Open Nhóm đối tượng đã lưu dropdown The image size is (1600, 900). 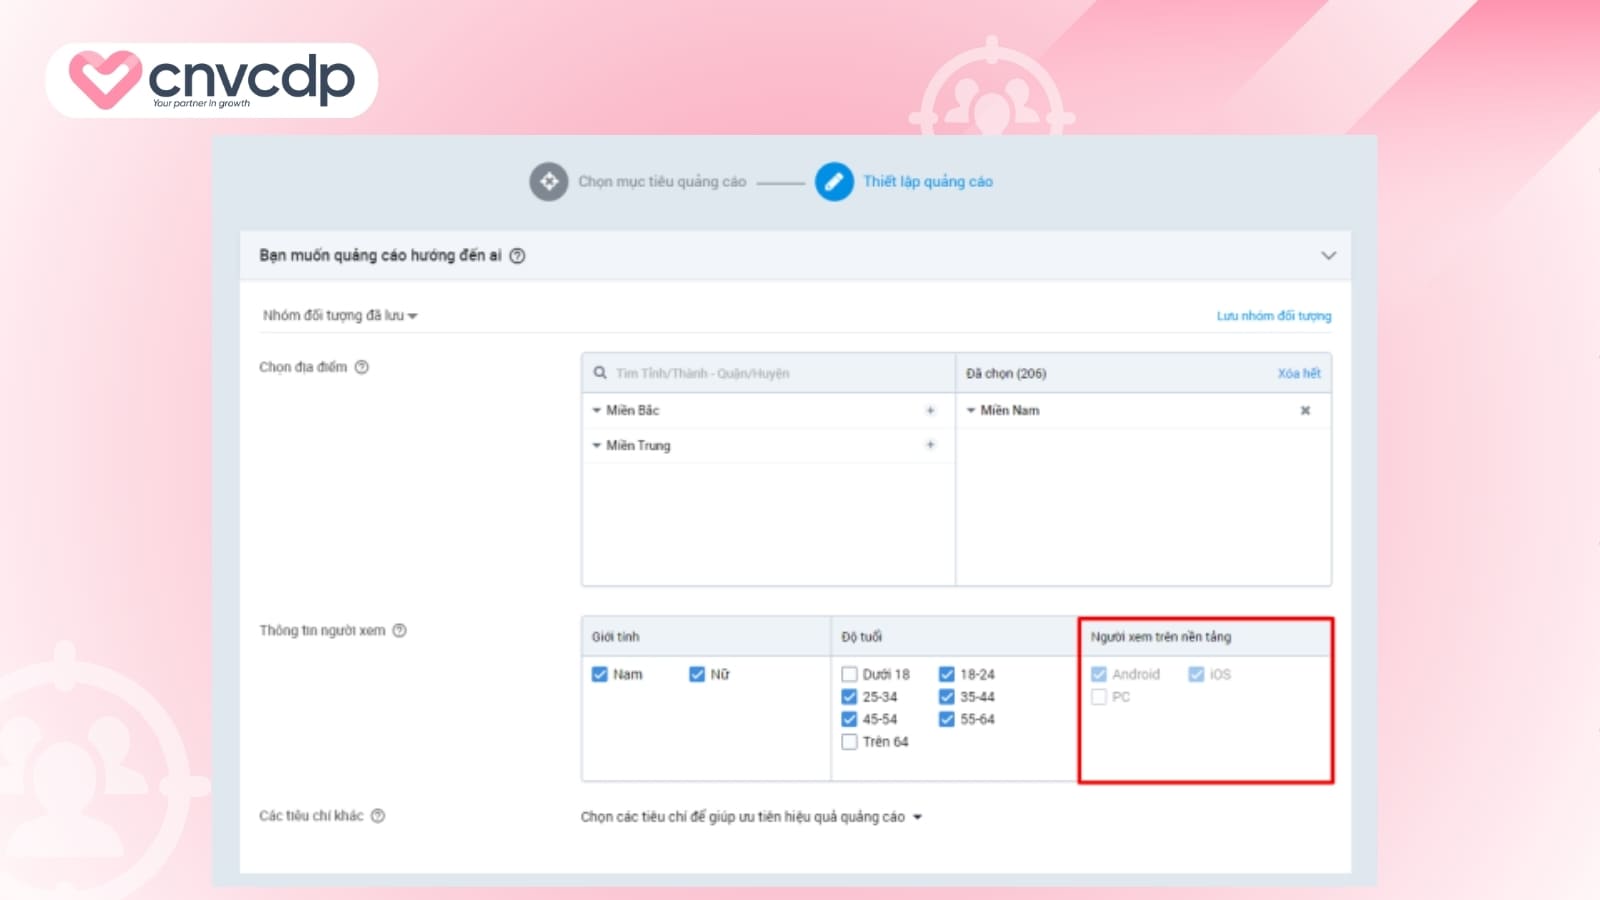coord(340,316)
